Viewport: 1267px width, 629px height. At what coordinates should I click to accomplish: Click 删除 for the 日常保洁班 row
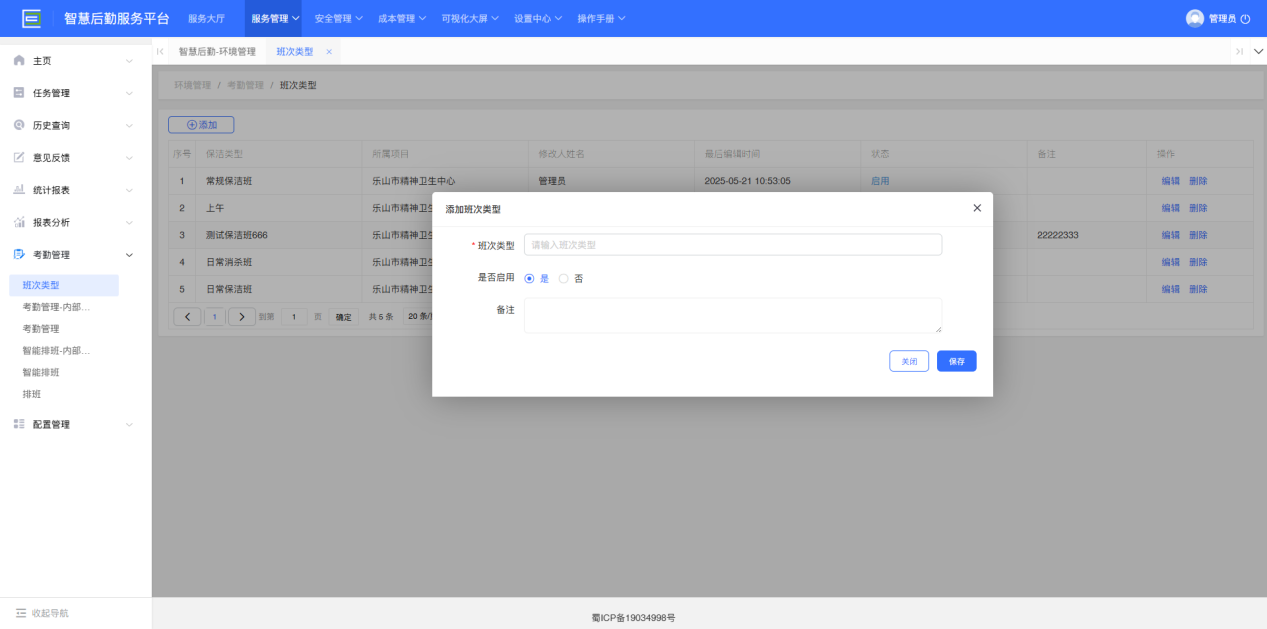click(x=1198, y=289)
